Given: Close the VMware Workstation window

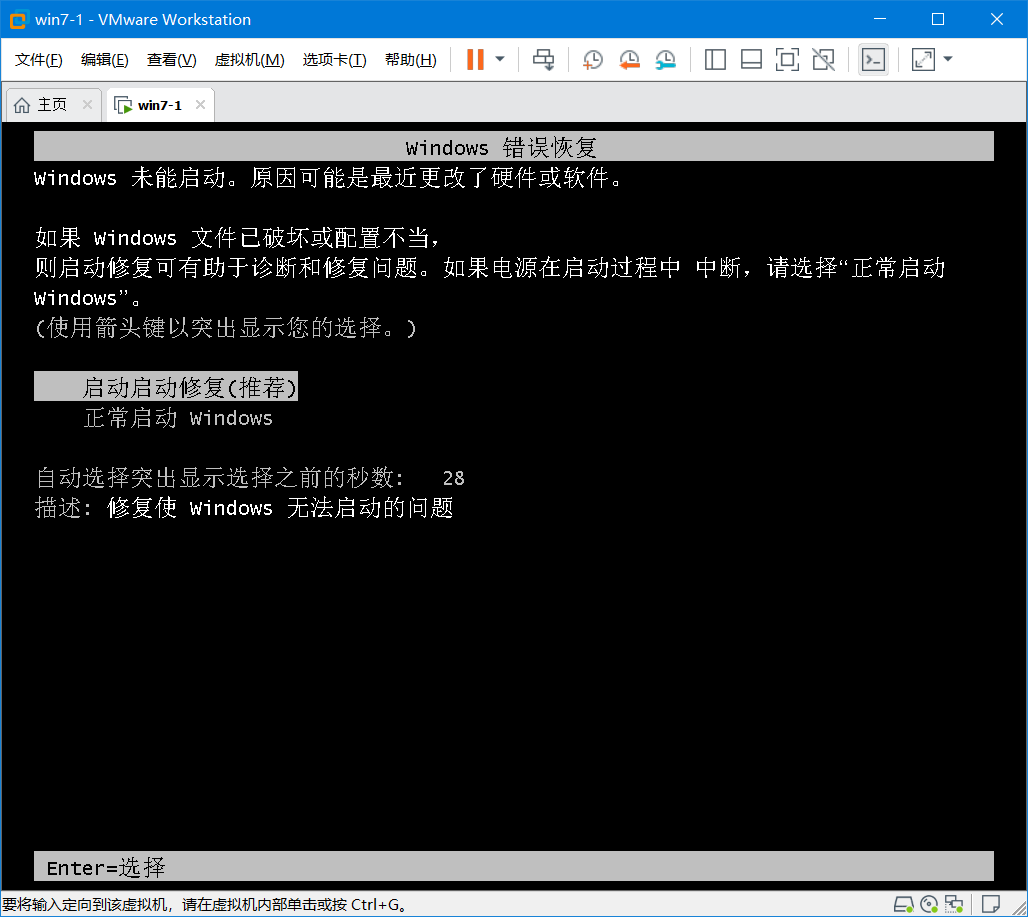Looking at the screenshot, I should pos(997,19).
